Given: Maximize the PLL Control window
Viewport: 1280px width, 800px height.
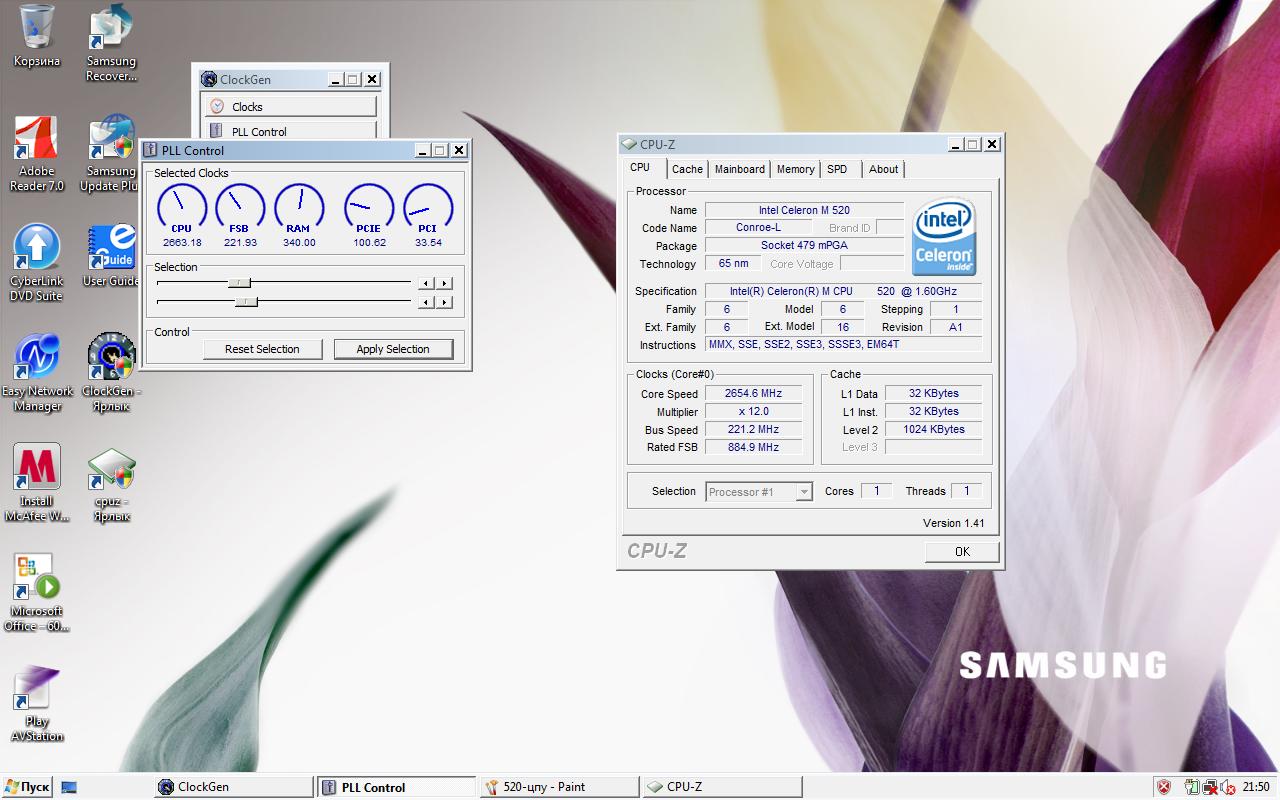Looking at the screenshot, I should [440, 150].
